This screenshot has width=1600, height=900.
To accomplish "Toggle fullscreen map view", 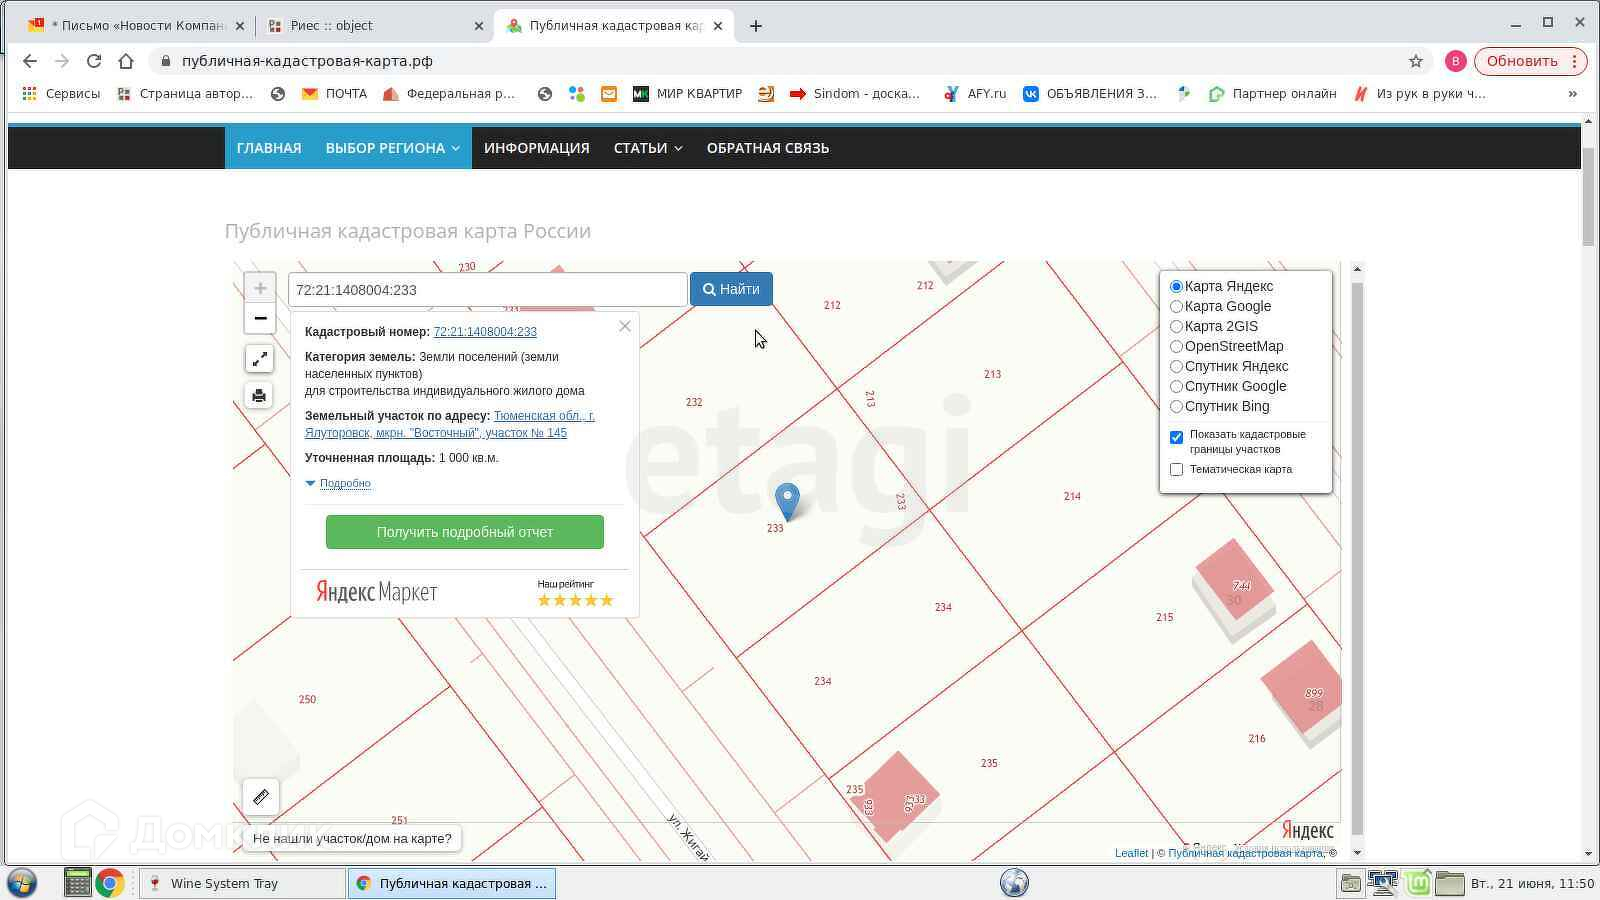I will 259,359.
